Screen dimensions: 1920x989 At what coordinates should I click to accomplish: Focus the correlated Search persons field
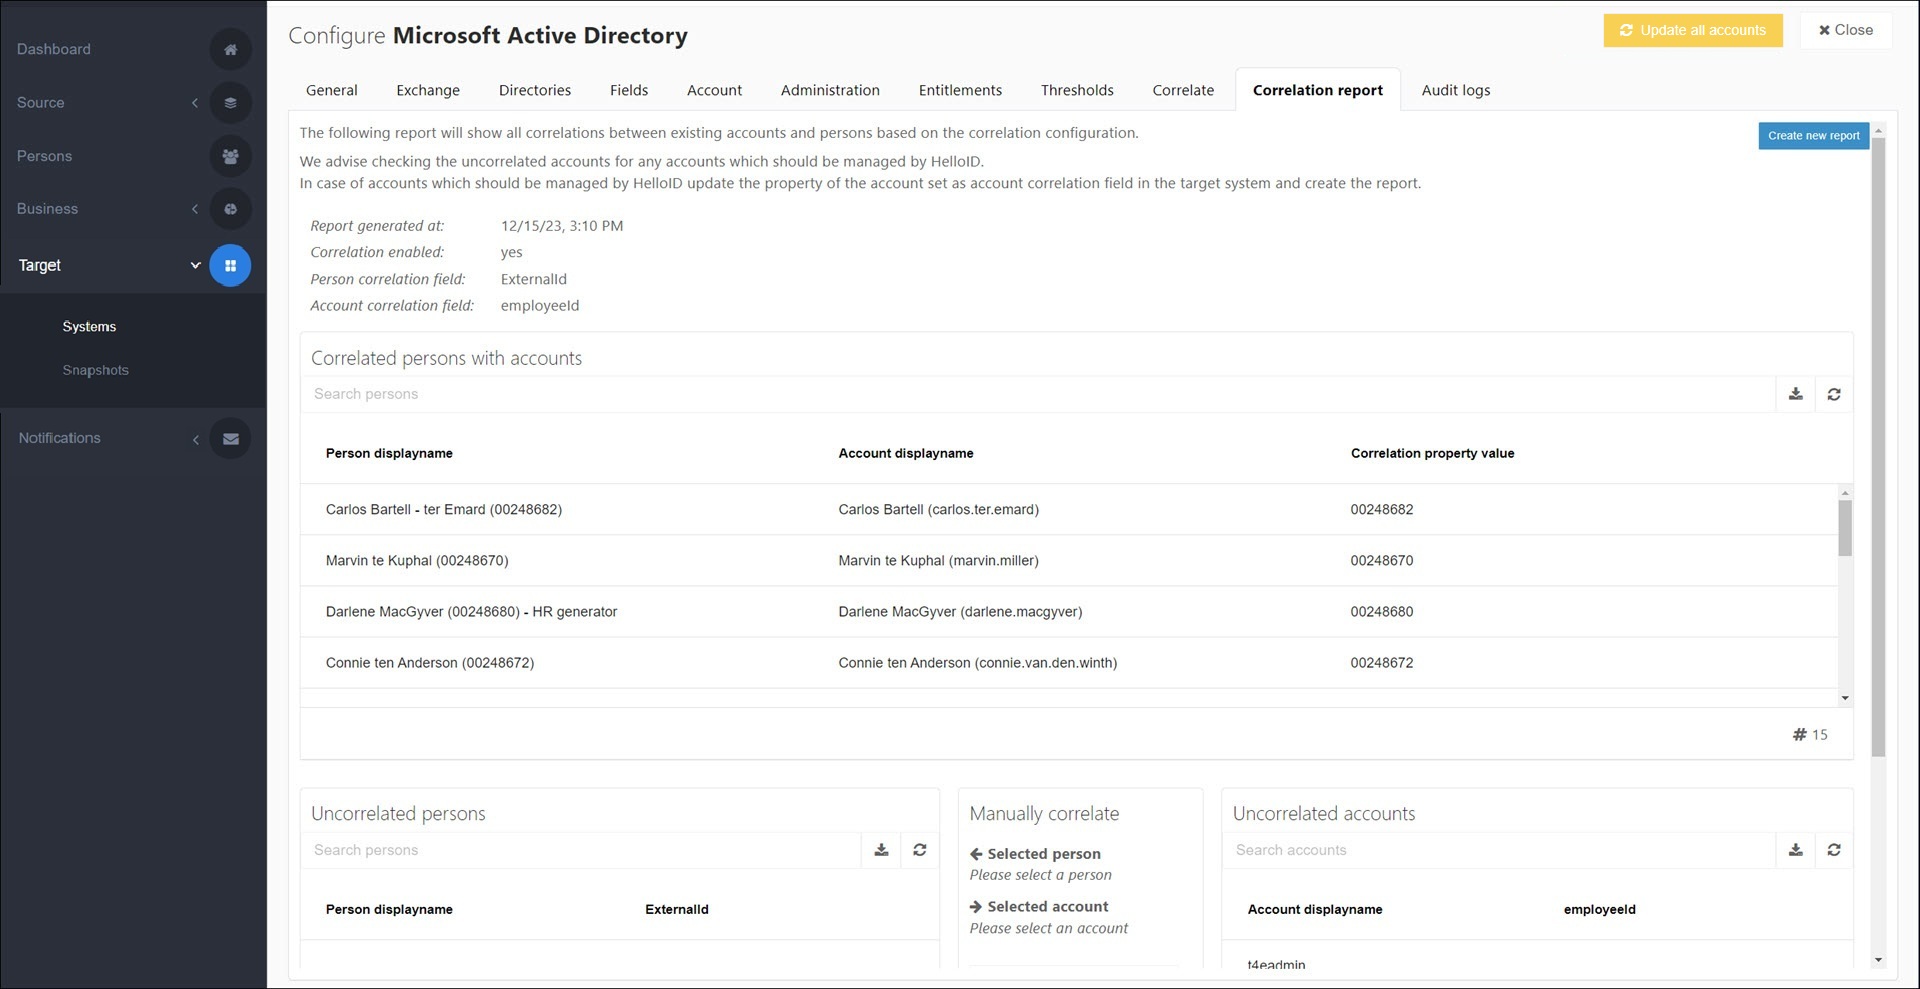click(x=1038, y=394)
